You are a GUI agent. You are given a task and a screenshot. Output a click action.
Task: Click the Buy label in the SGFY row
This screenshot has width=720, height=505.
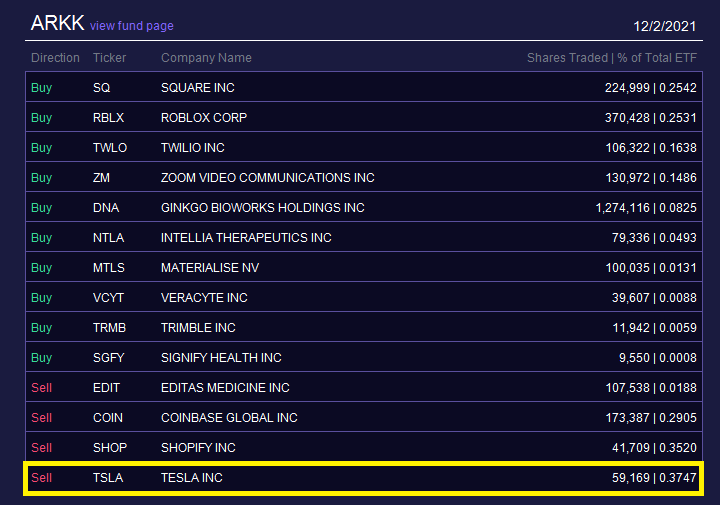(41, 358)
